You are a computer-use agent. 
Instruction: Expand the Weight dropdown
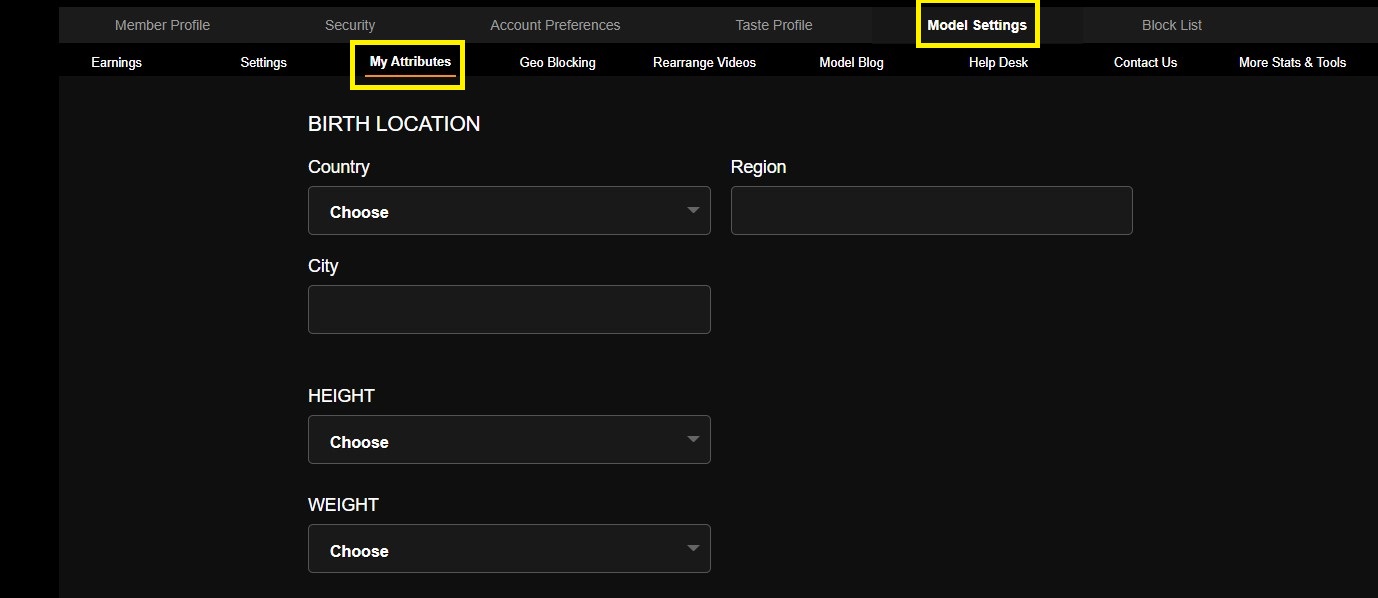(x=509, y=549)
